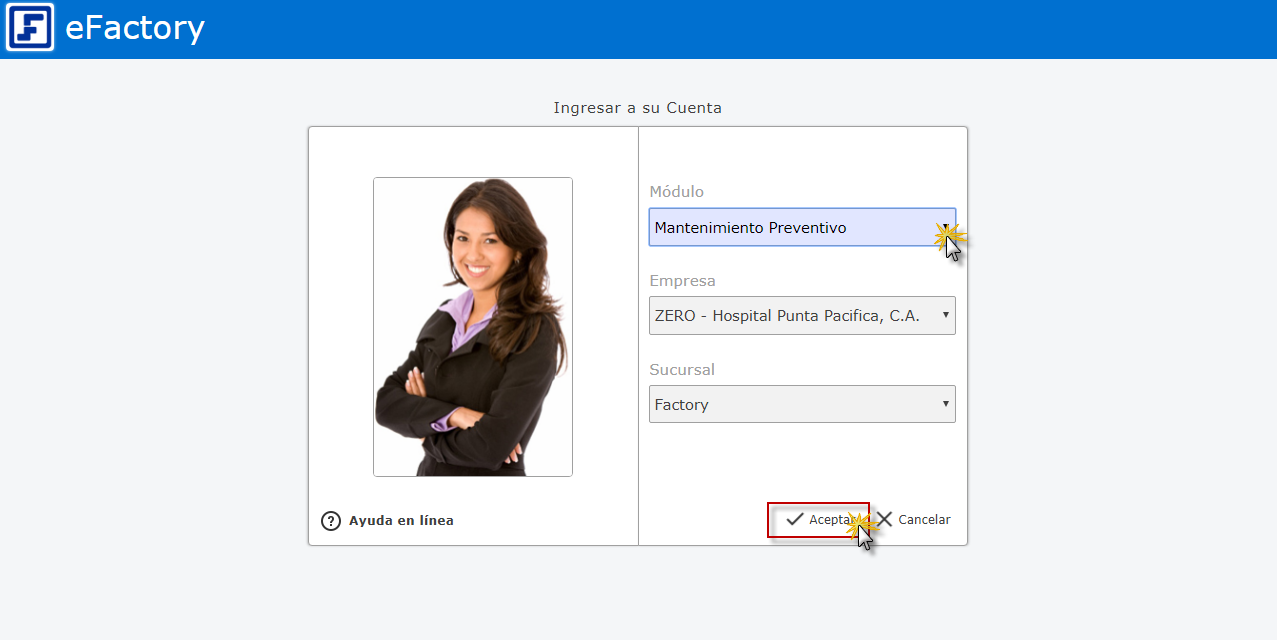Click the Ingresar a su Cuenta heading
The height and width of the screenshot is (640, 1277).
tap(637, 108)
